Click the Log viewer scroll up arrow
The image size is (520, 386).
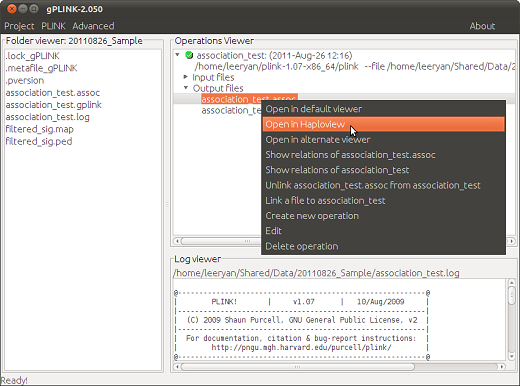tap(511, 283)
